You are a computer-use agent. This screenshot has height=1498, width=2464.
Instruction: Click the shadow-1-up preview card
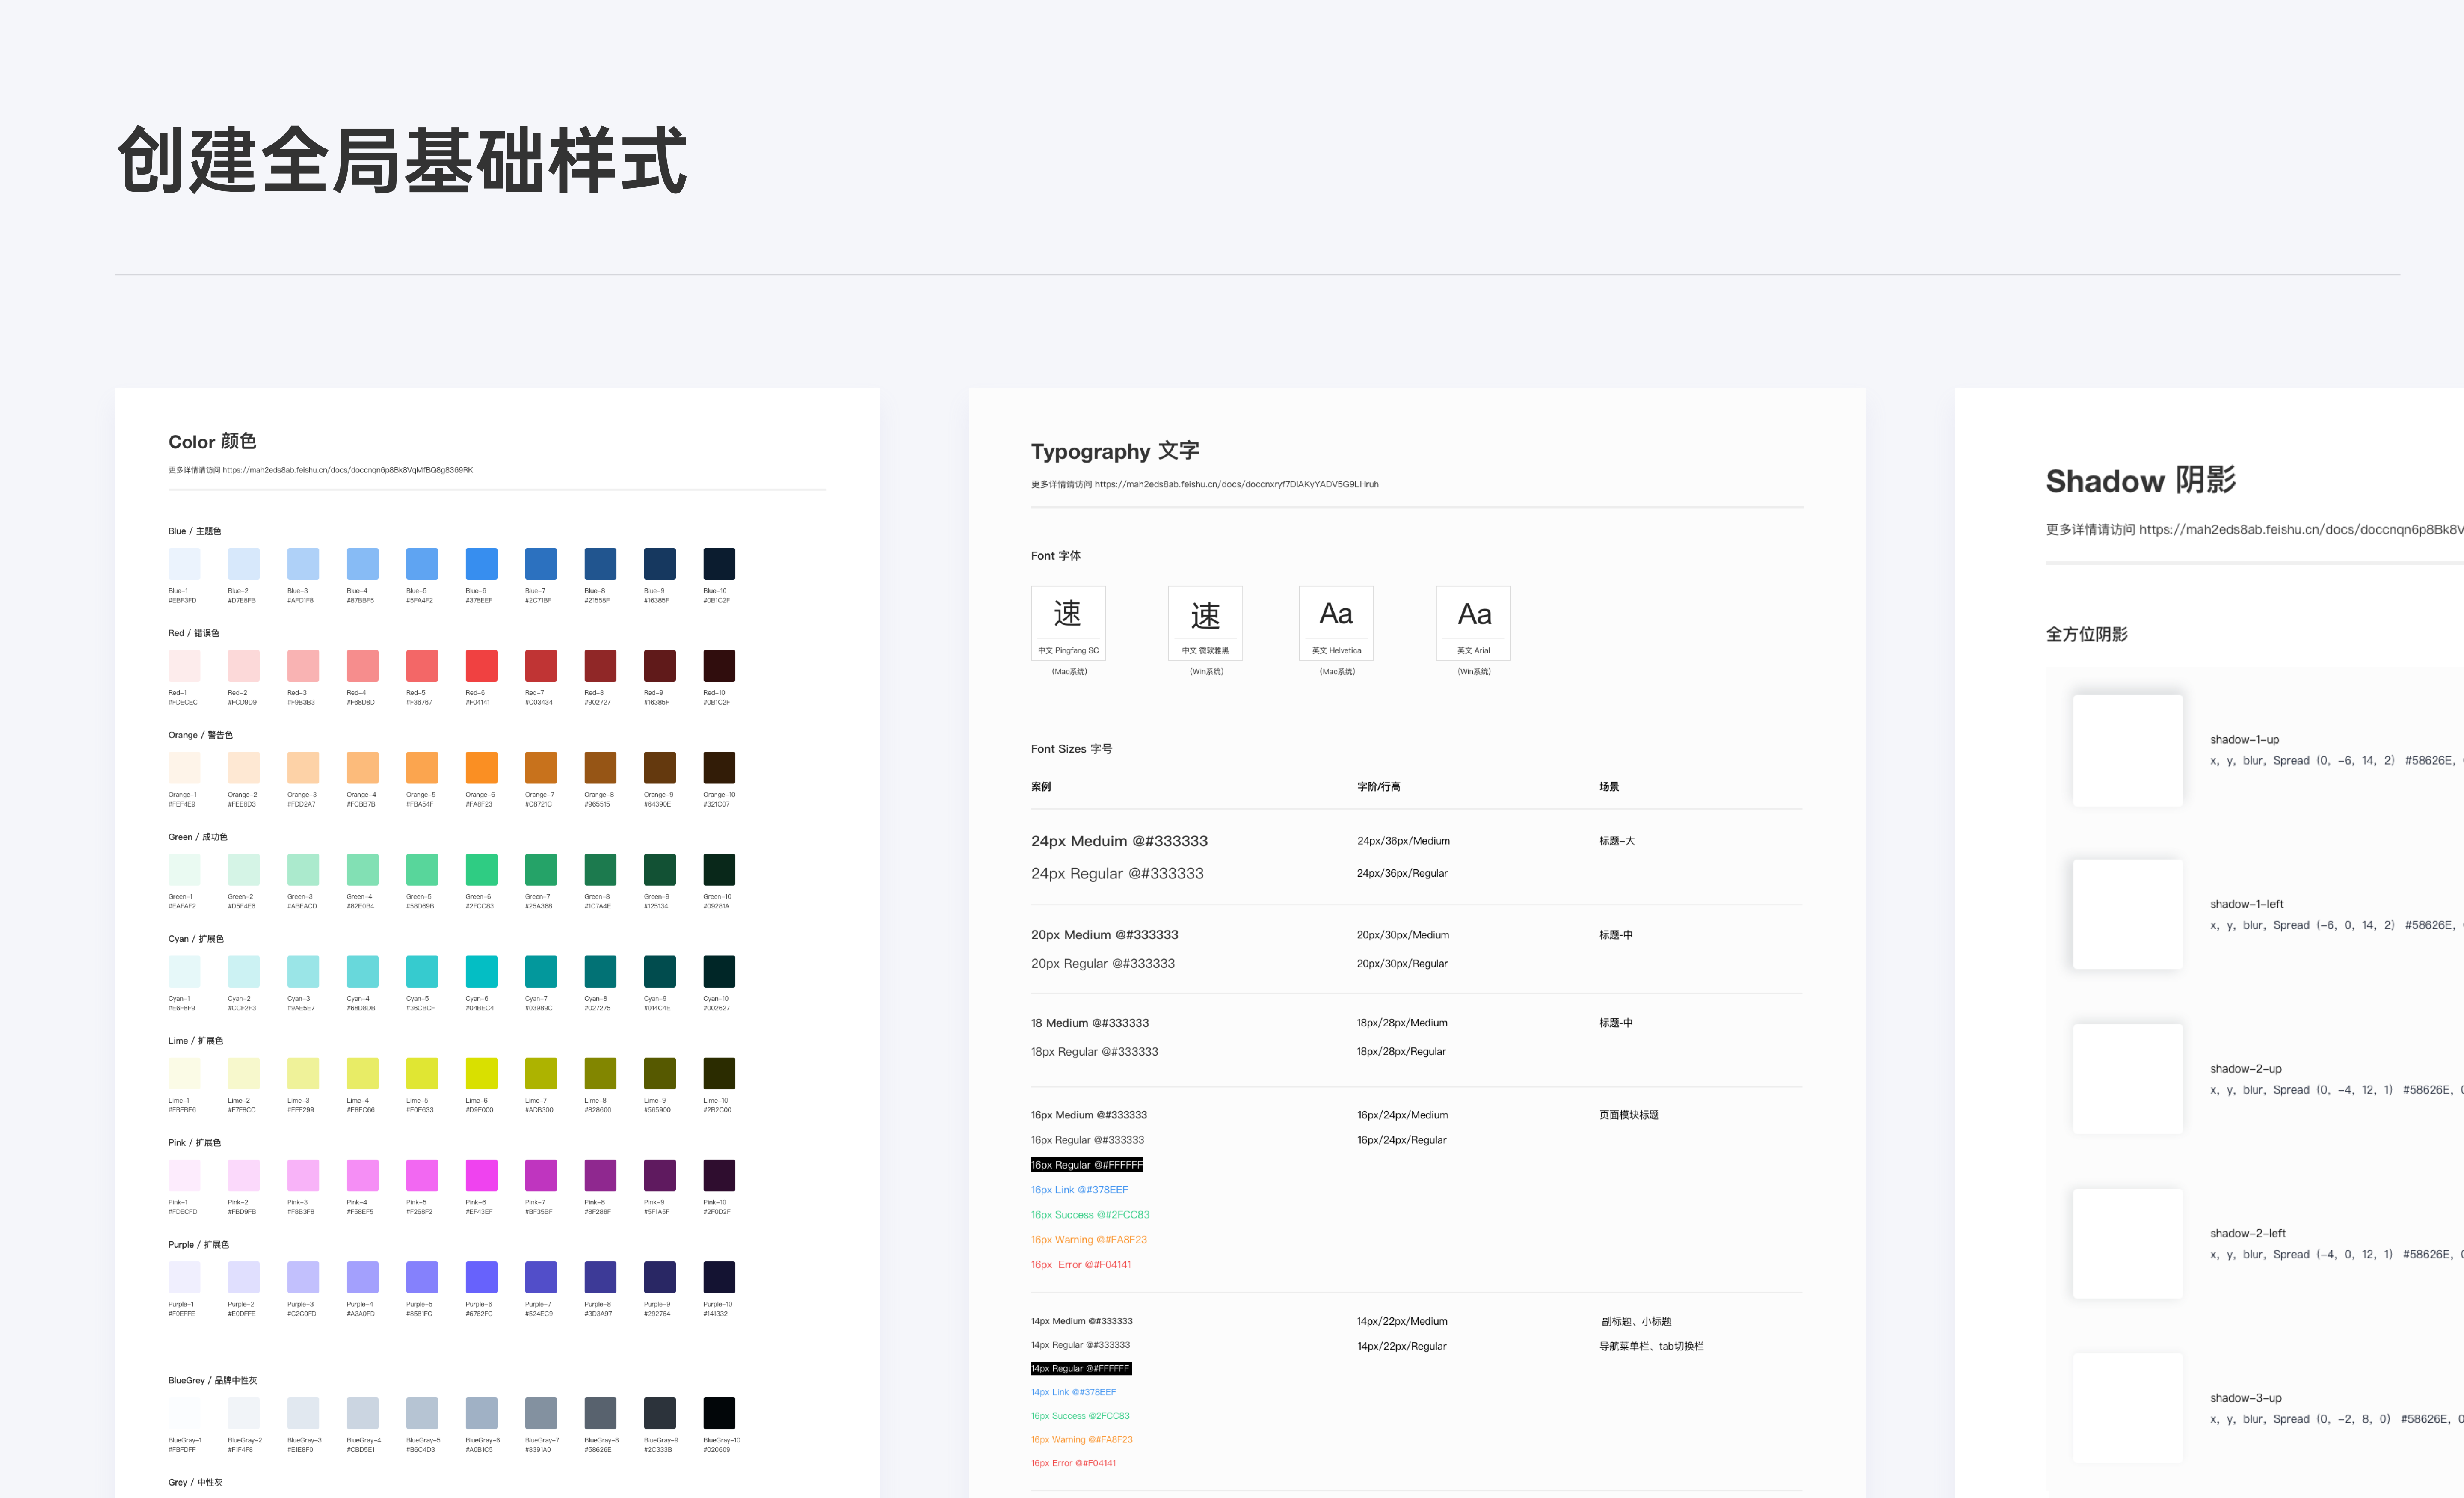point(2128,750)
